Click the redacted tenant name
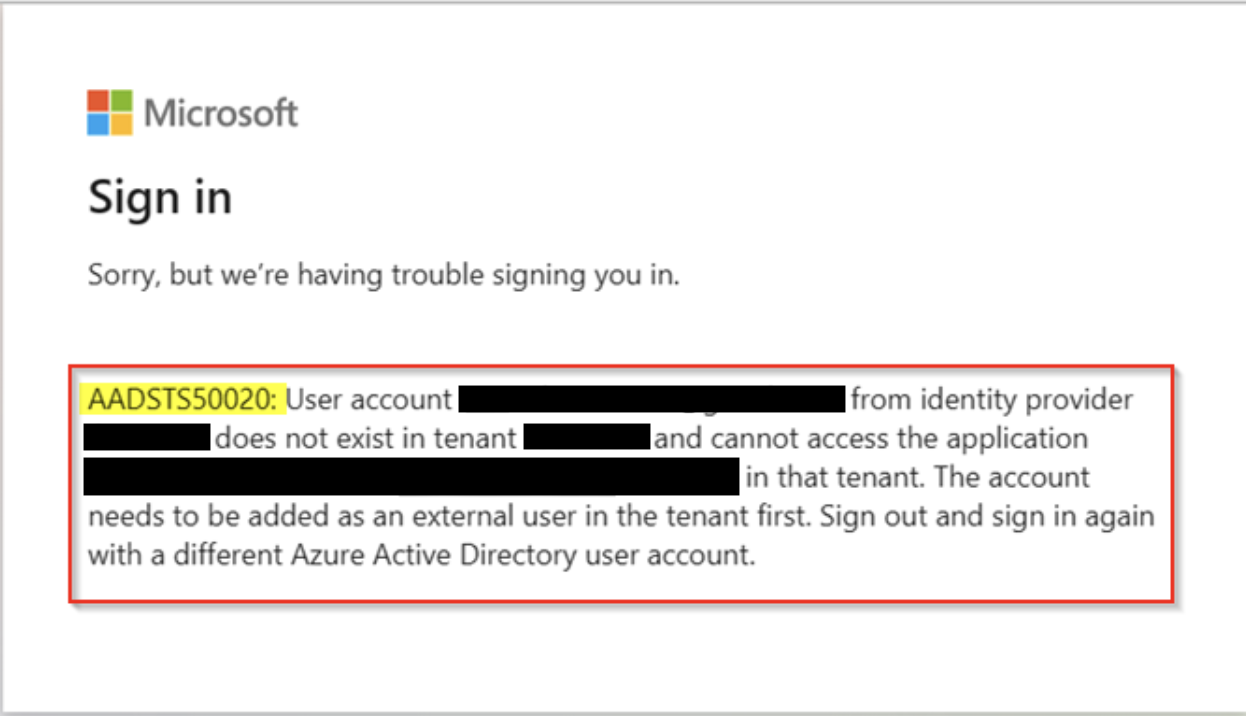Viewport: 1246px width, 716px height. point(586,438)
